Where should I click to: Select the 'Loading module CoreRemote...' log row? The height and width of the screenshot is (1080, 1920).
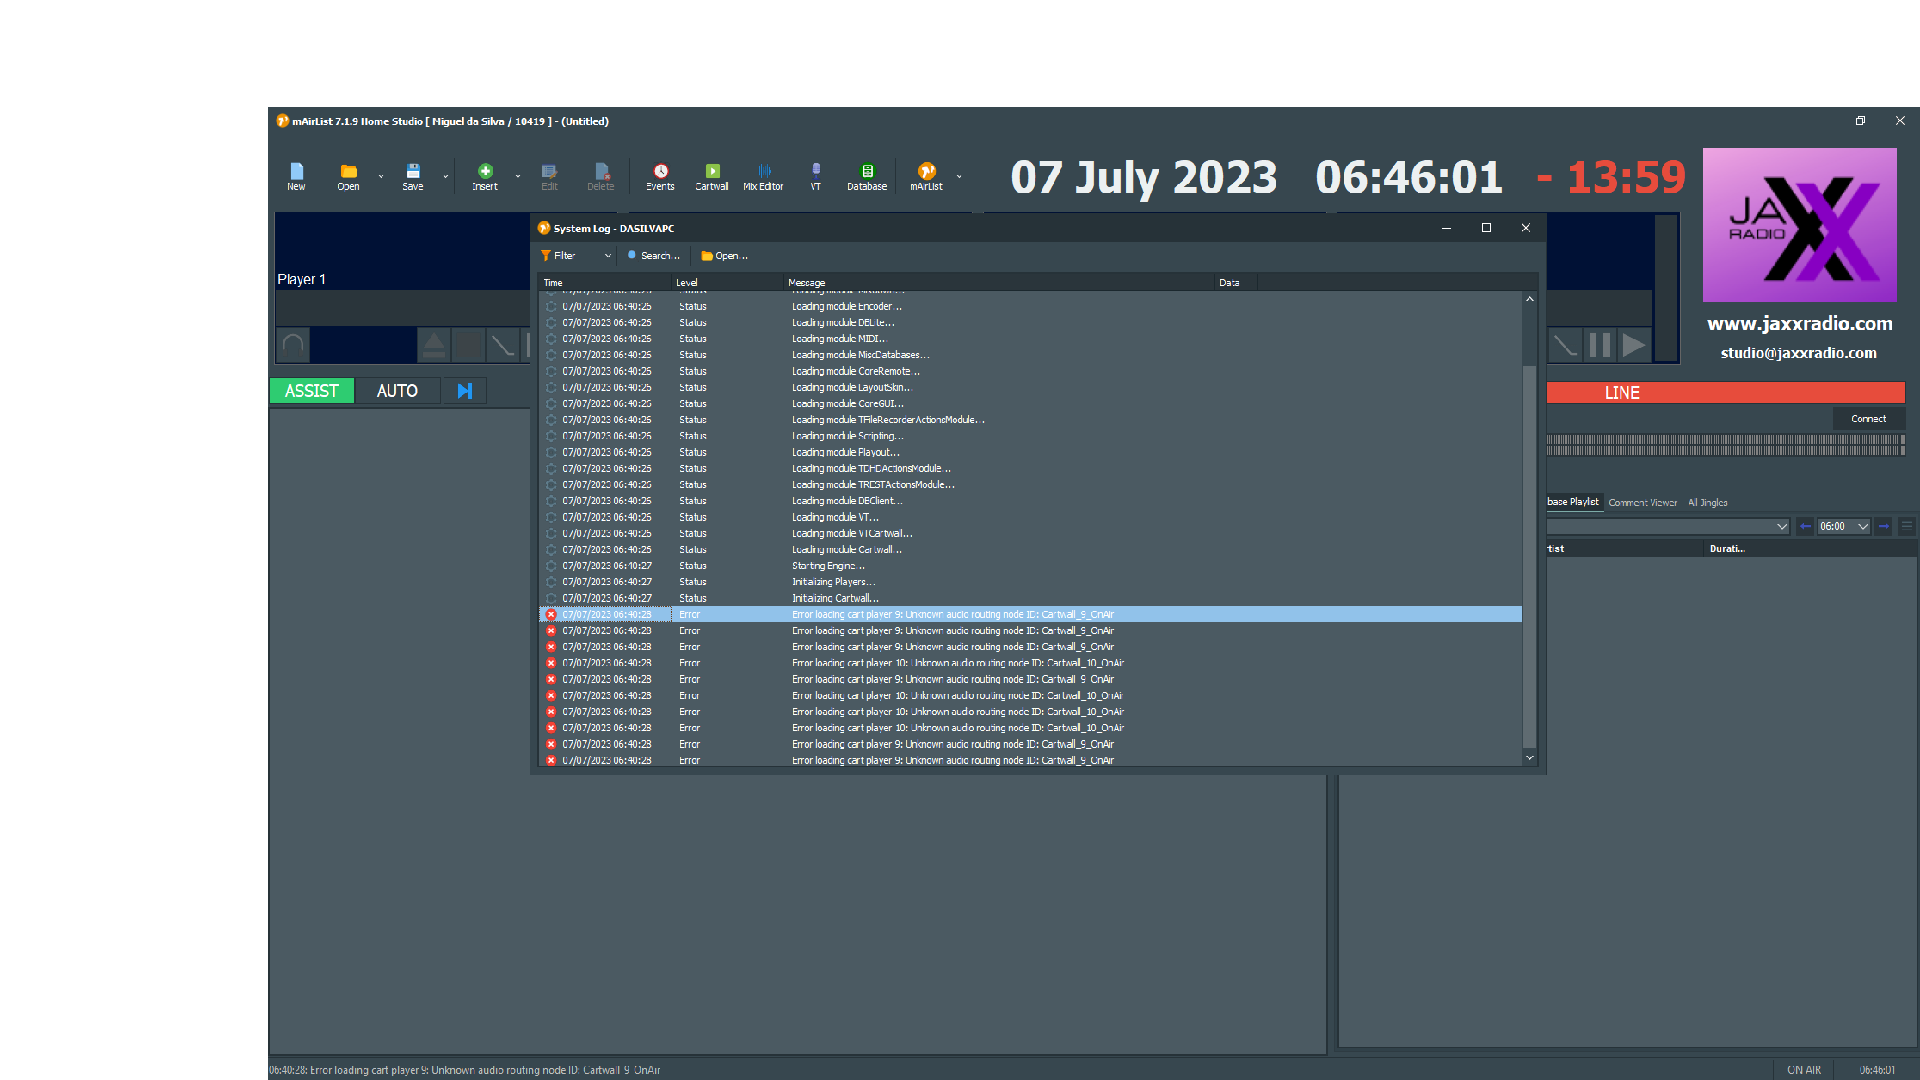1030,371
